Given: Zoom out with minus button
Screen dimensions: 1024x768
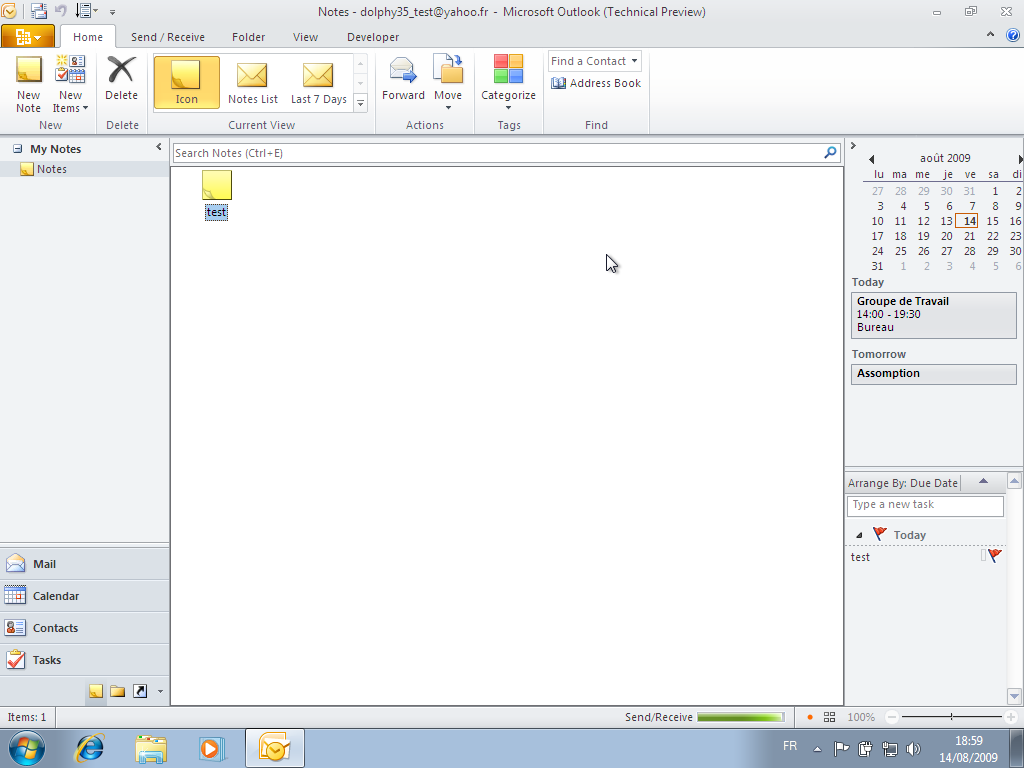Looking at the screenshot, I should coord(892,717).
